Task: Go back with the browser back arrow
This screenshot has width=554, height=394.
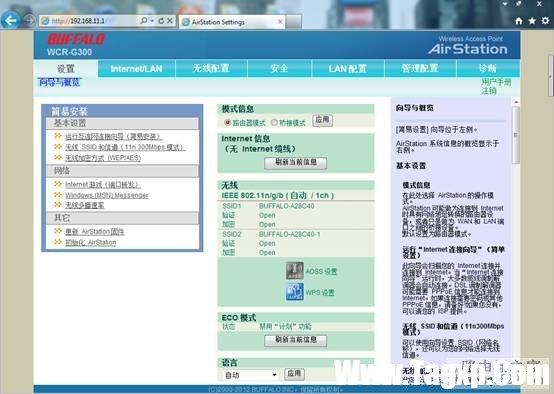Action: (x=11, y=21)
